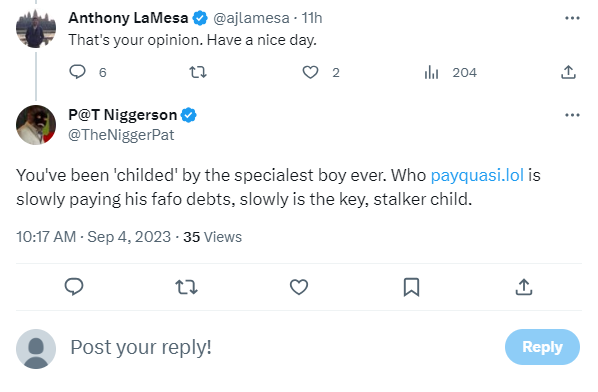This screenshot has height=392, width=598.
Task: Repost Anthony LaMesa's tweet
Action: pyautogui.click(x=198, y=72)
